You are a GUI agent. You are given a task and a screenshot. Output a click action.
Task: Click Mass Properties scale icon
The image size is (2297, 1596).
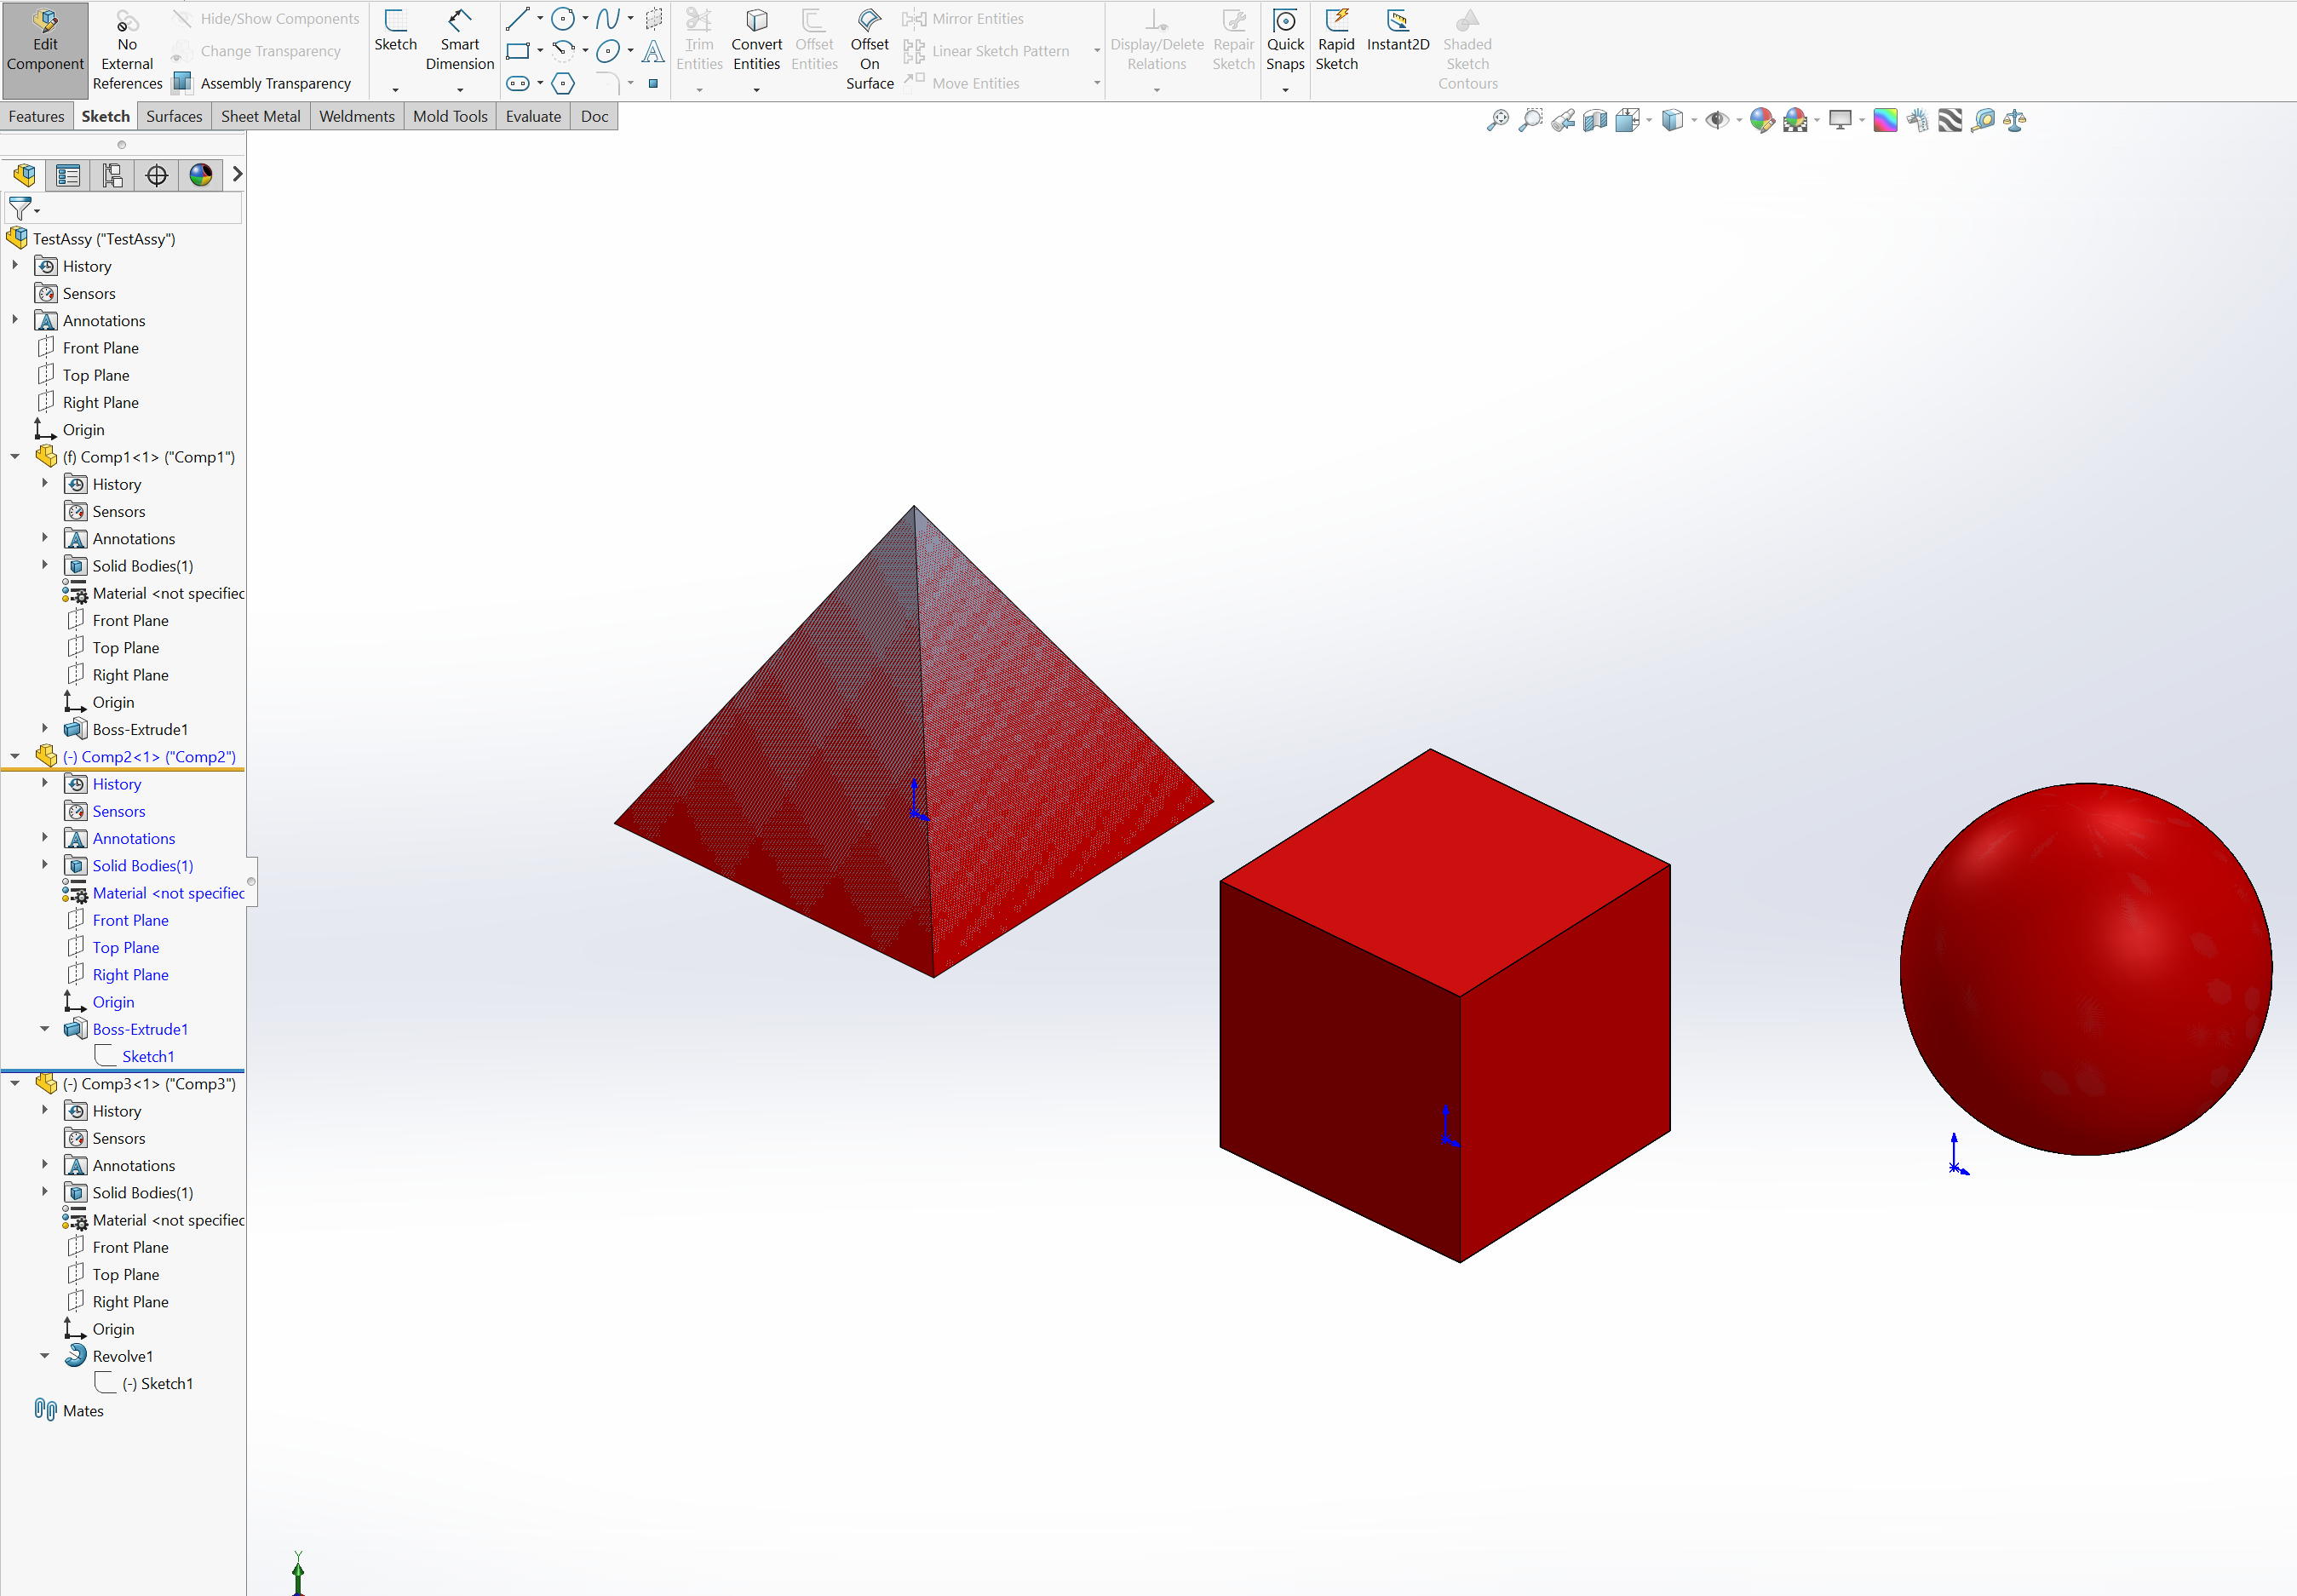click(x=2015, y=121)
